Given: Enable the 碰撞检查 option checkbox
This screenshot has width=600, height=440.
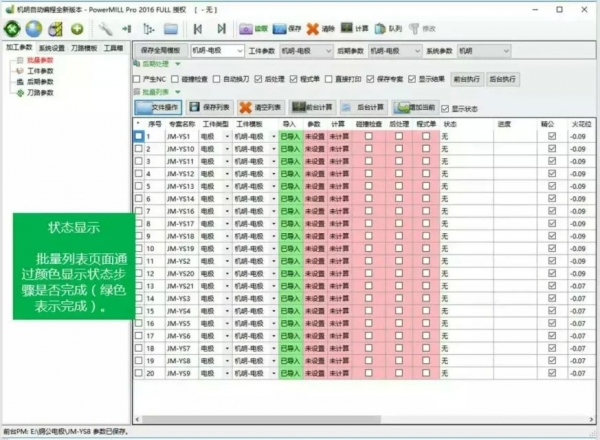Looking at the screenshot, I should [175, 79].
